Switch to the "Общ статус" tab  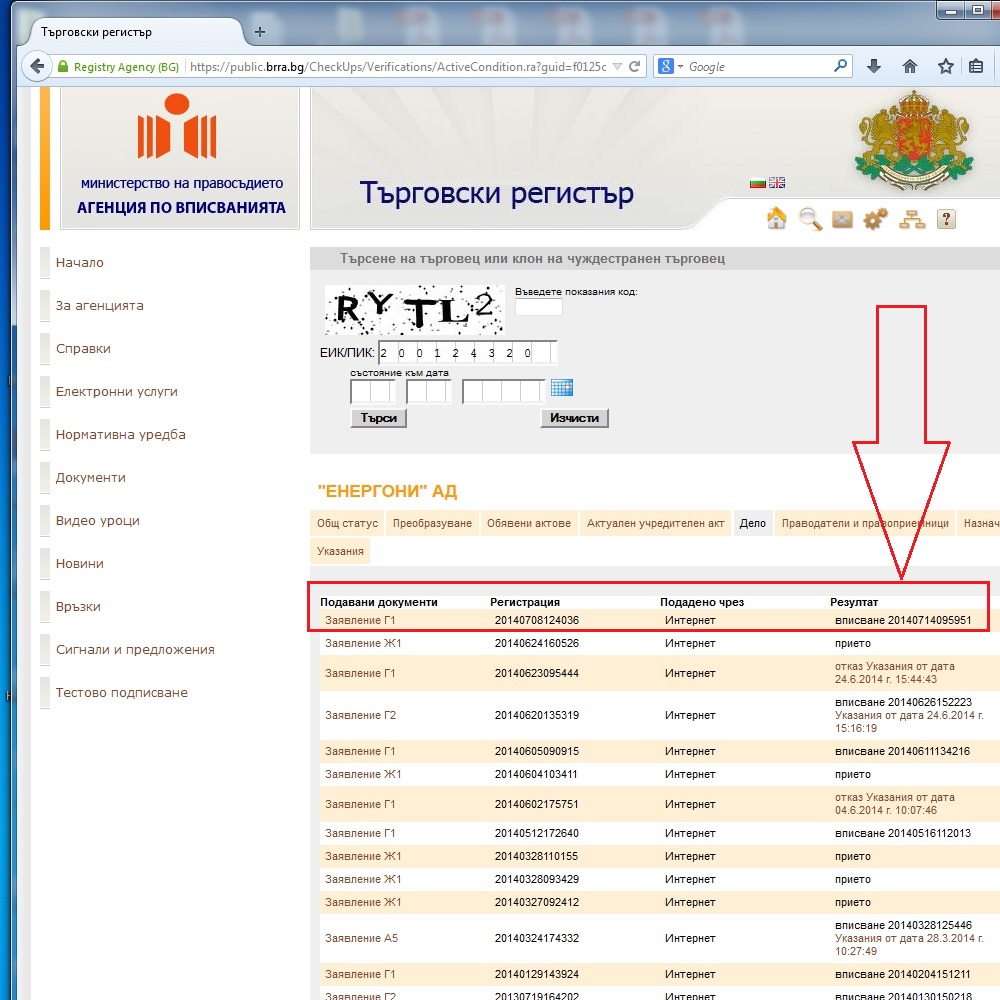(347, 523)
